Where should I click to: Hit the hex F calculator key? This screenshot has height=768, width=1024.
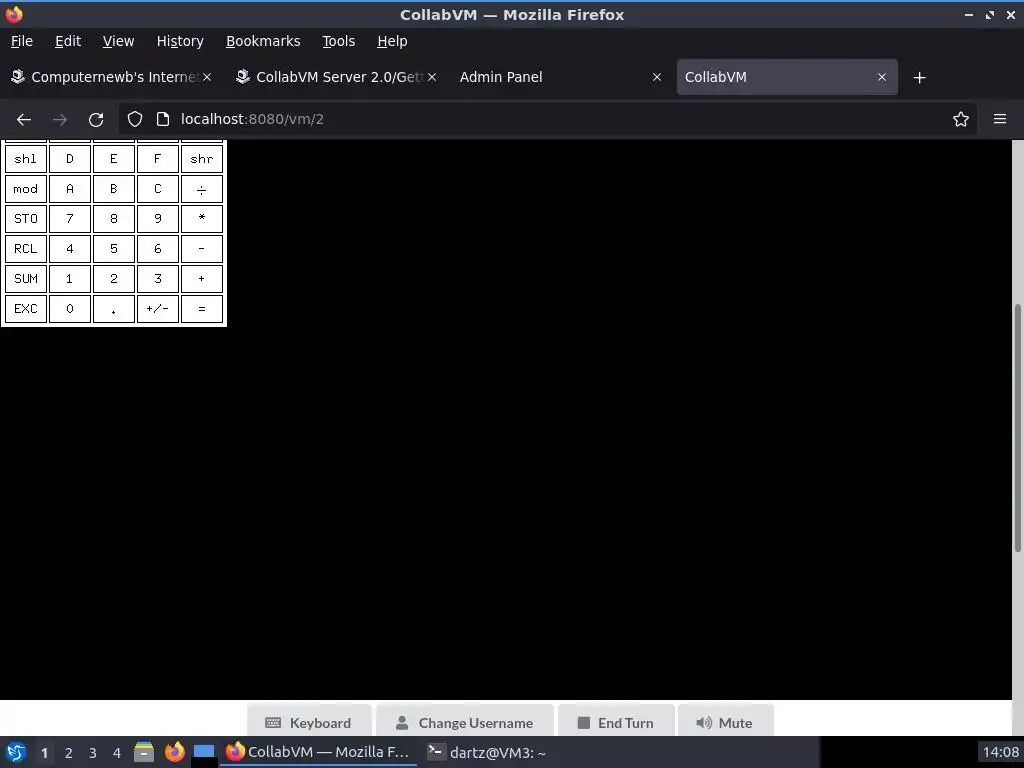coord(157,159)
